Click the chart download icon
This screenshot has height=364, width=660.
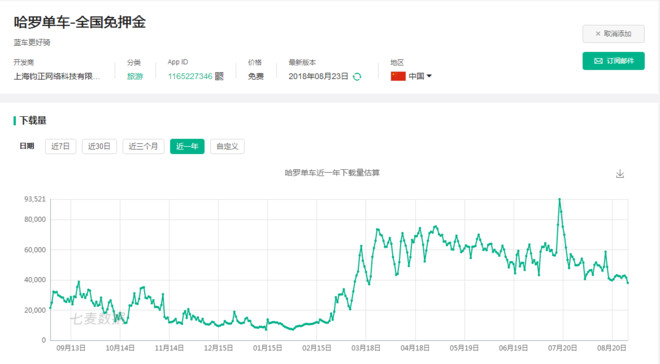point(620,174)
